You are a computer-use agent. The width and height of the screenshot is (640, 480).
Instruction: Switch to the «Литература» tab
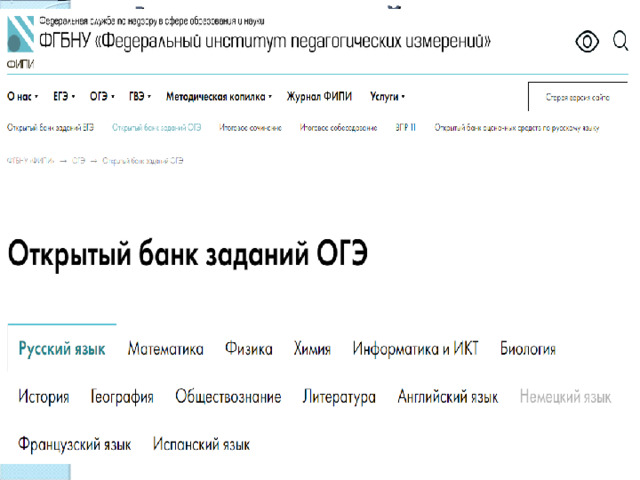click(339, 397)
